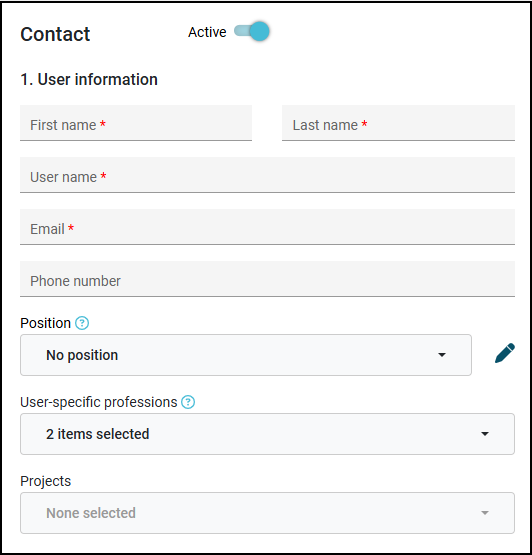Select the User name input field
The height and width of the screenshot is (555, 532).
pyautogui.click(x=267, y=175)
